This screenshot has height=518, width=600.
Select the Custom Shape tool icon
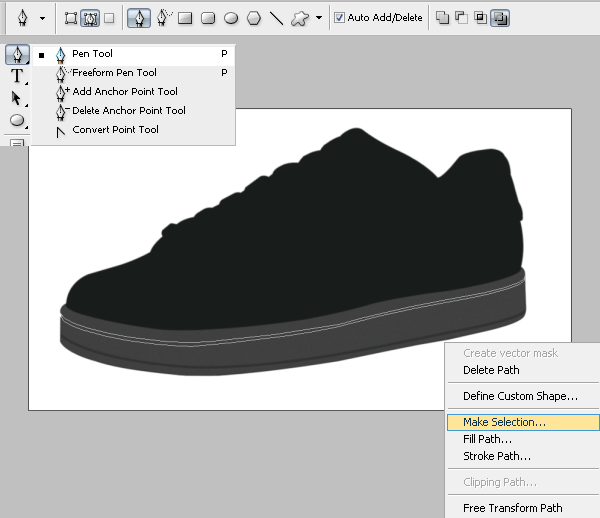pyautogui.click(x=299, y=18)
